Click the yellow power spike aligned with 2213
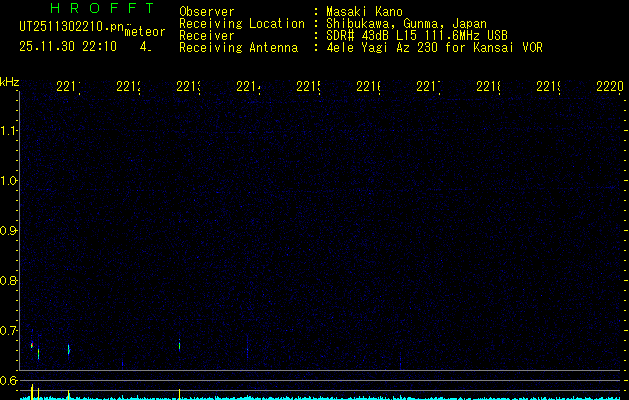Image resolution: width=629 pixels, height=400 pixels. tap(179, 394)
